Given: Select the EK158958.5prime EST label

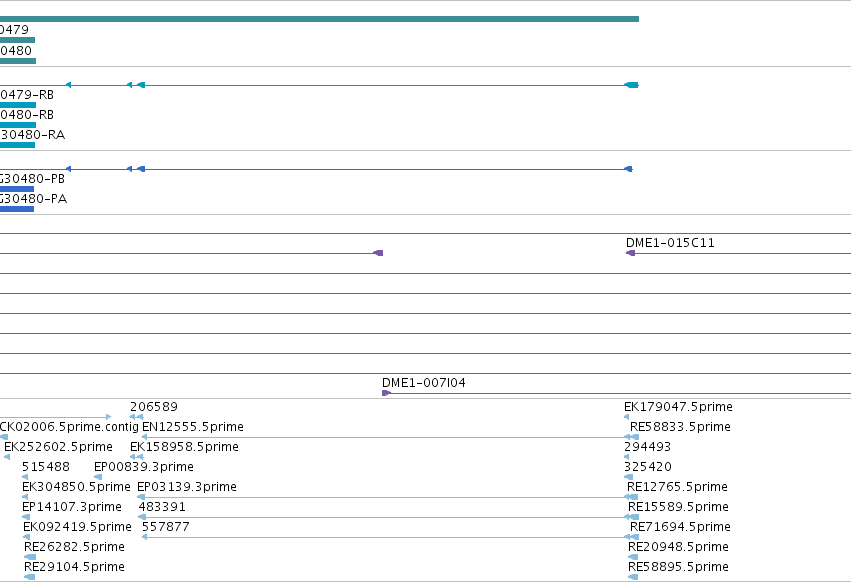Looking at the screenshot, I should [x=185, y=447].
